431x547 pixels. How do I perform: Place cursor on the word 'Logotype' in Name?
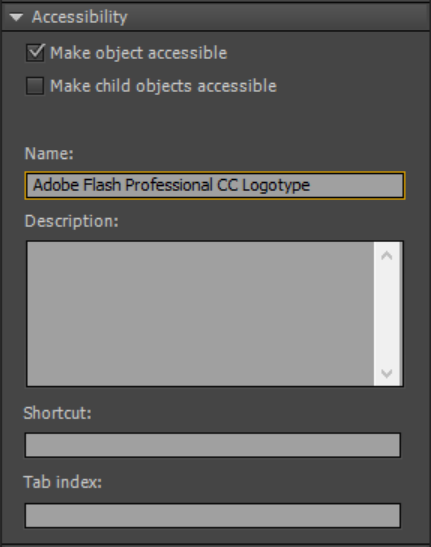pyautogui.click(x=276, y=185)
